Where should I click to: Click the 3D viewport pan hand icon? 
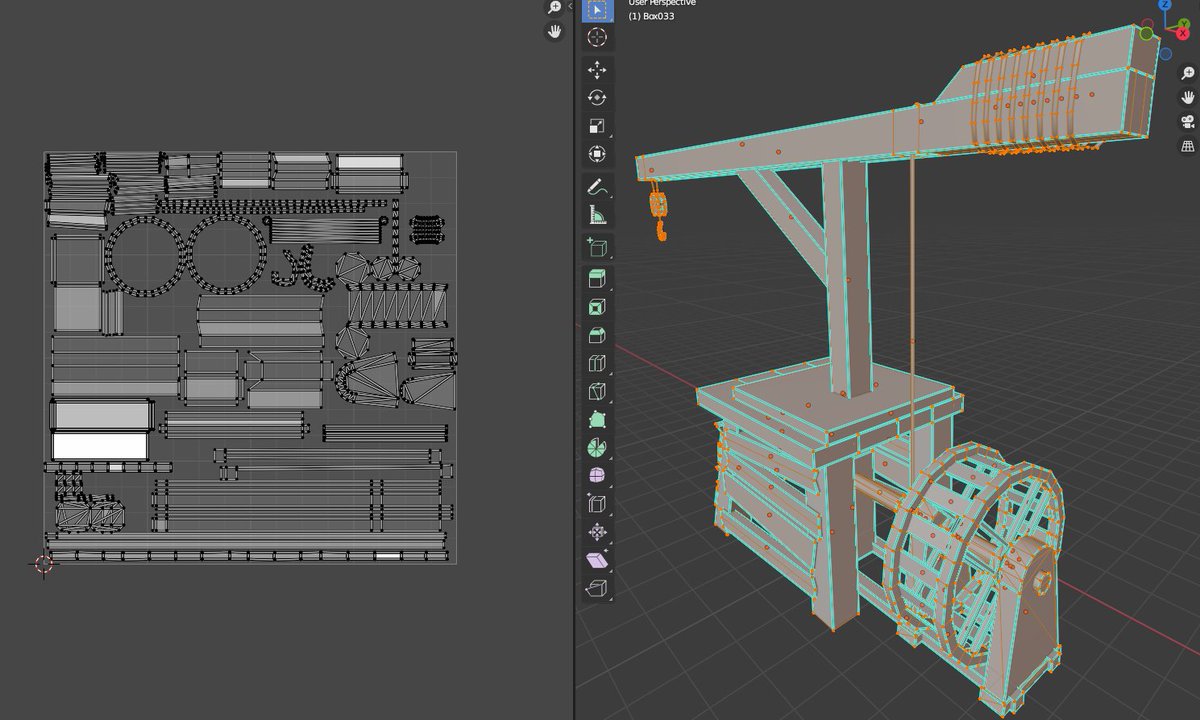(1188, 98)
